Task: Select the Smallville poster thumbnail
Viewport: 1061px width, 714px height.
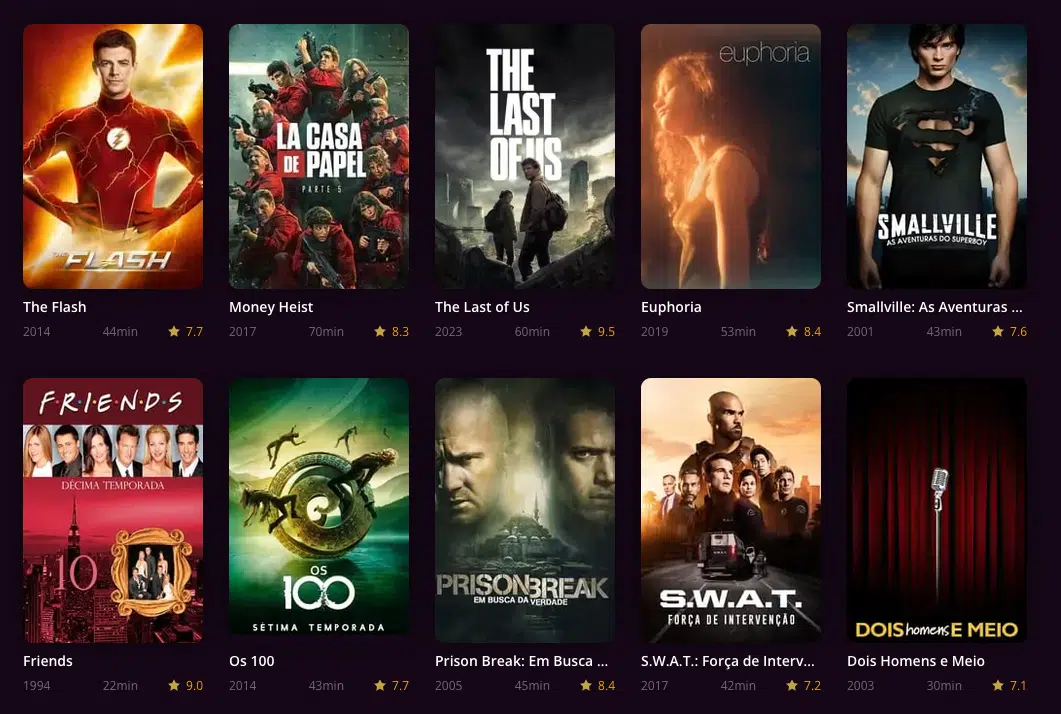Action: (x=936, y=156)
